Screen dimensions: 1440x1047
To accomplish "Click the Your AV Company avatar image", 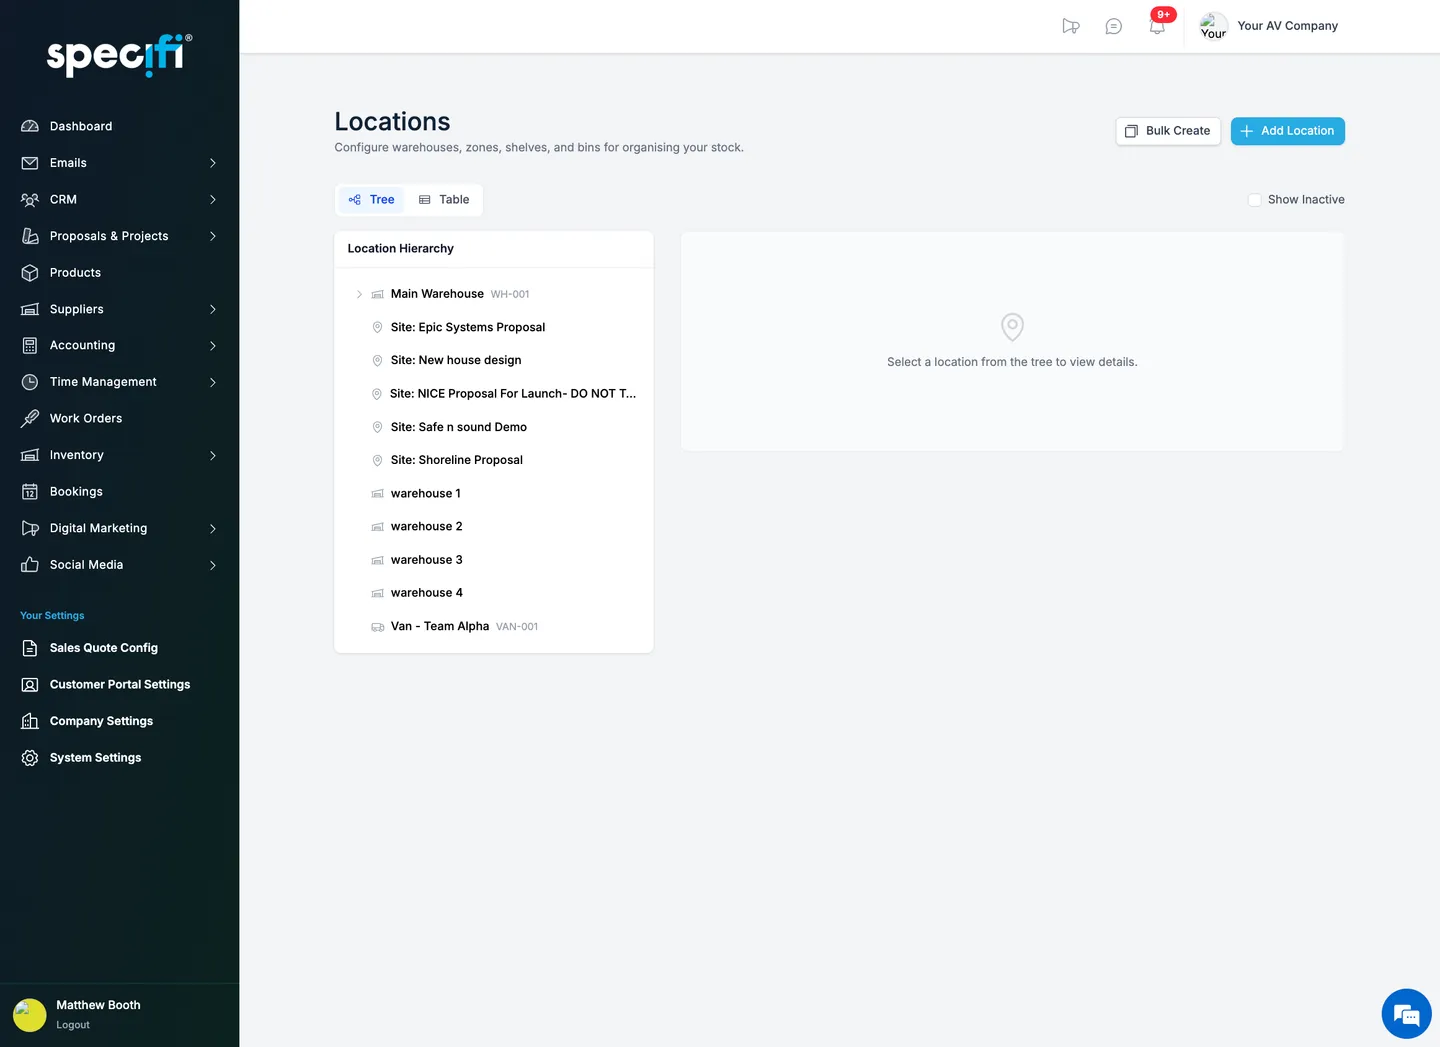I will click(1214, 26).
